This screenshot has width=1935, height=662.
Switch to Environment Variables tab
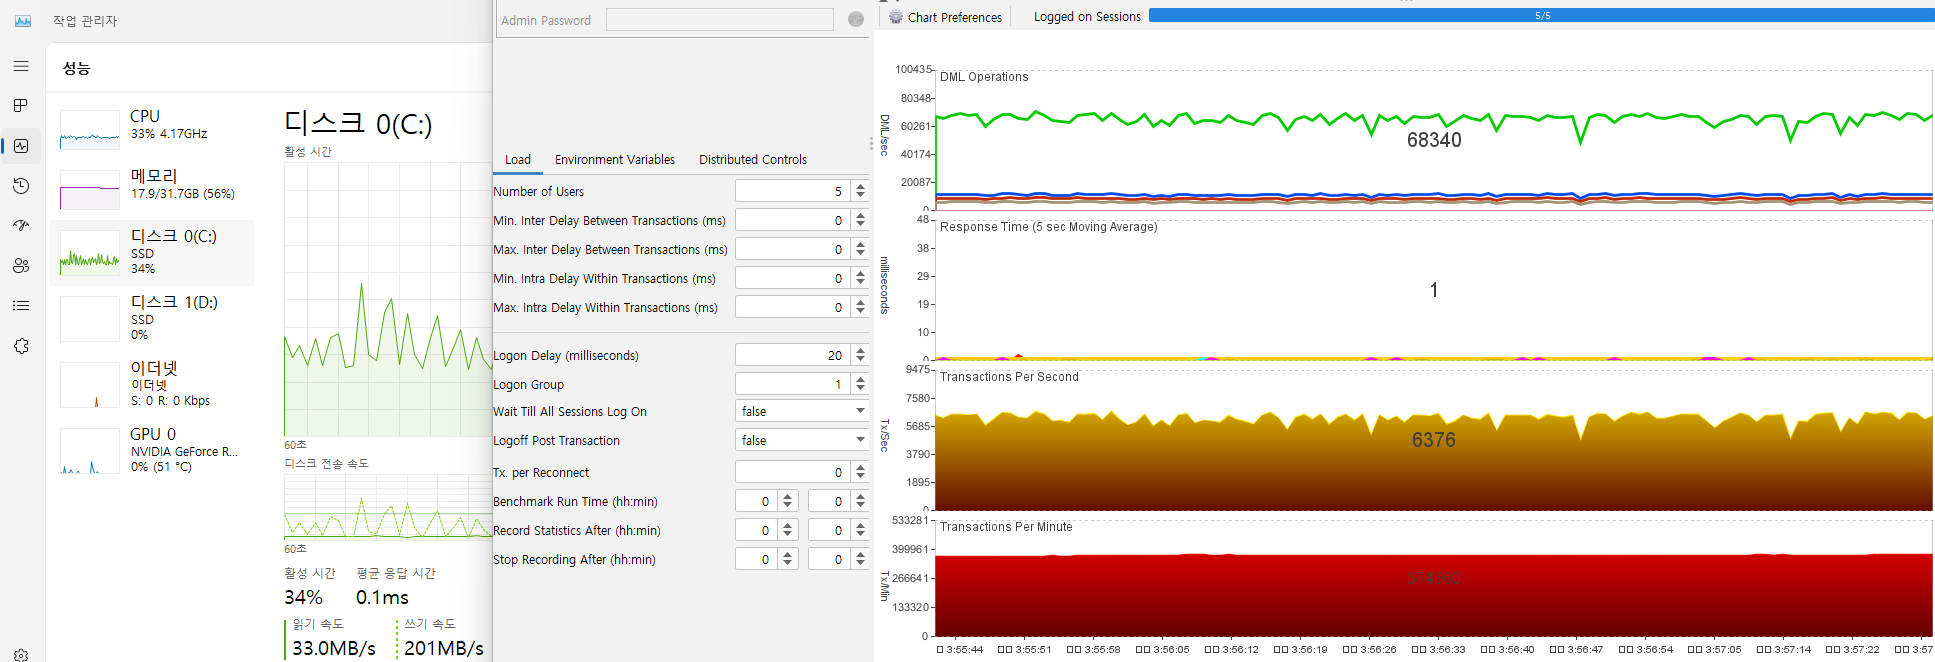point(614,159)
